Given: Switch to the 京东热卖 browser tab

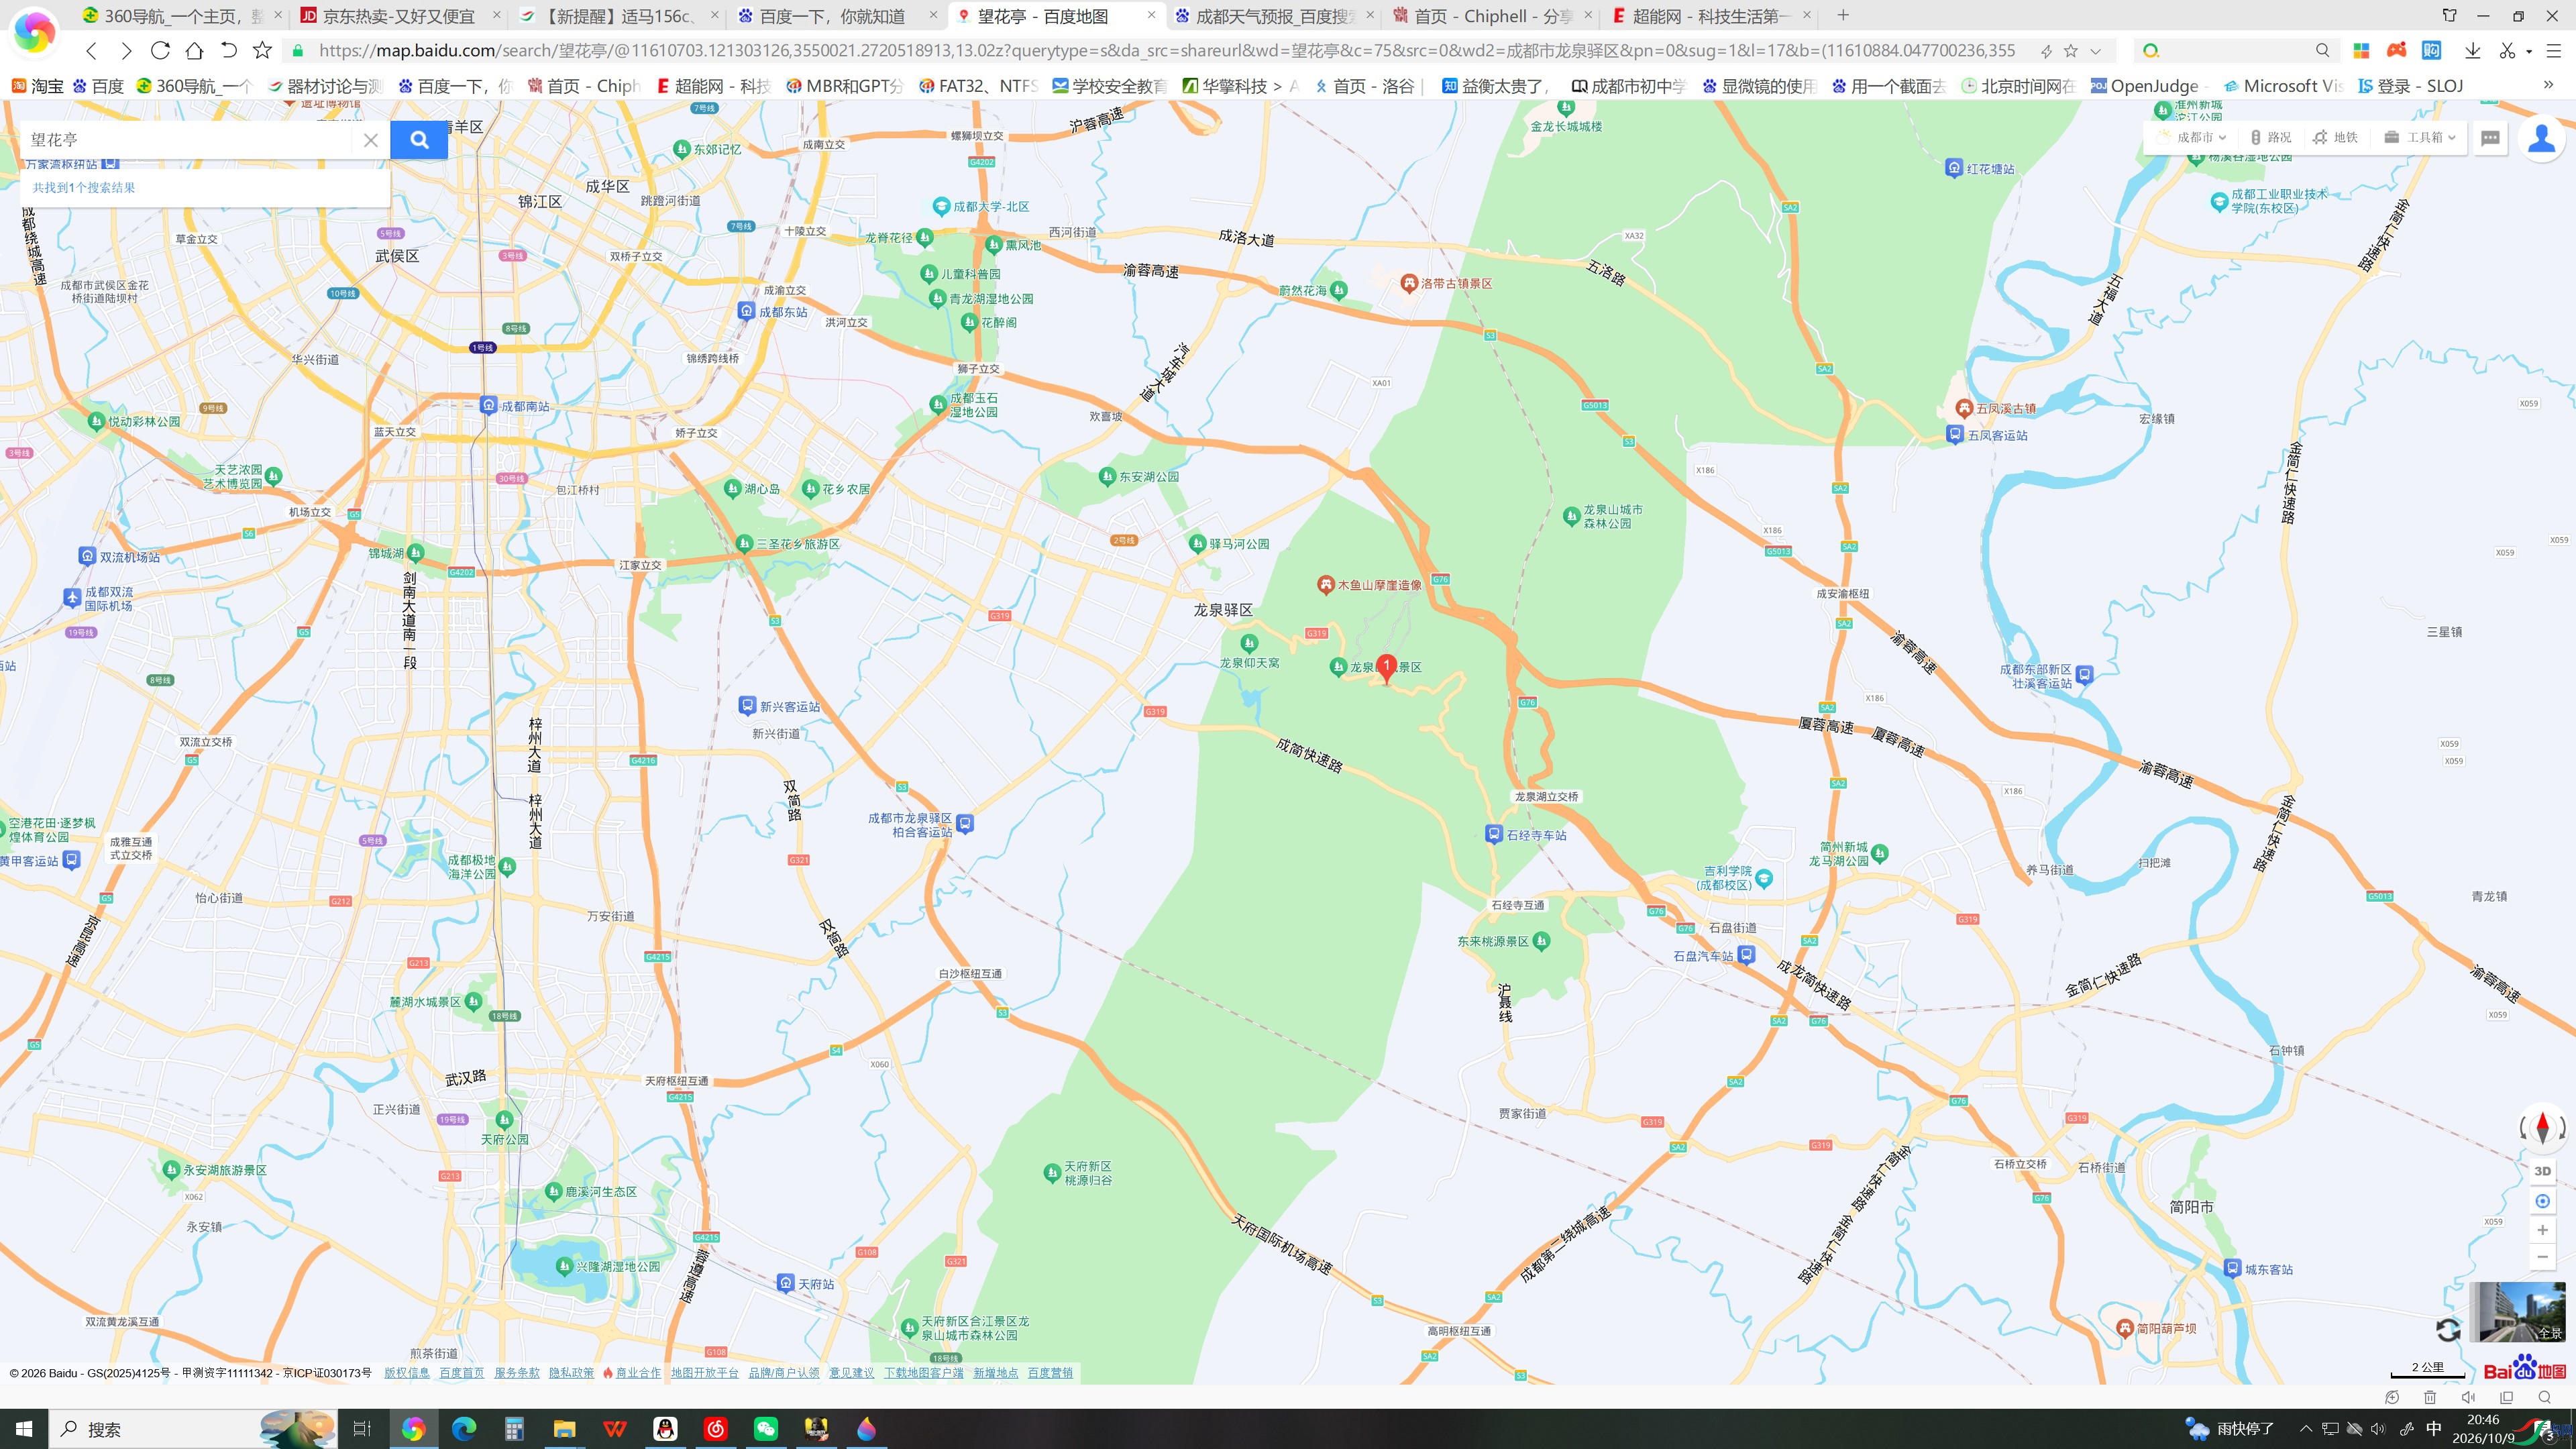Looking at the screenshot, I should coord(400,15).
